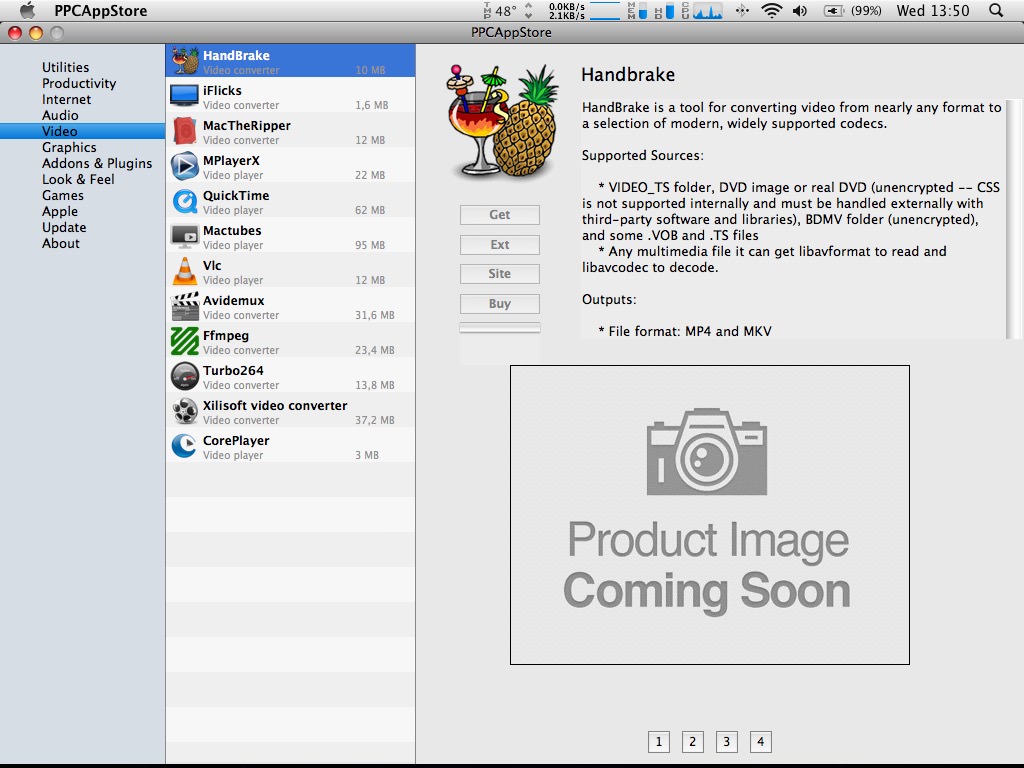Click the Mactubes screen icon
1024x768 pixels.
click(x=185, y=236)
